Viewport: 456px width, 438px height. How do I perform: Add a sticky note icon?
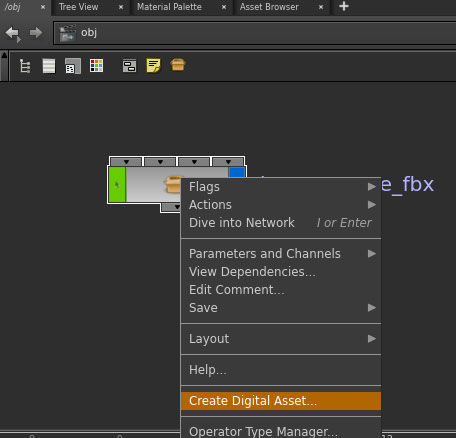[153, 65]
